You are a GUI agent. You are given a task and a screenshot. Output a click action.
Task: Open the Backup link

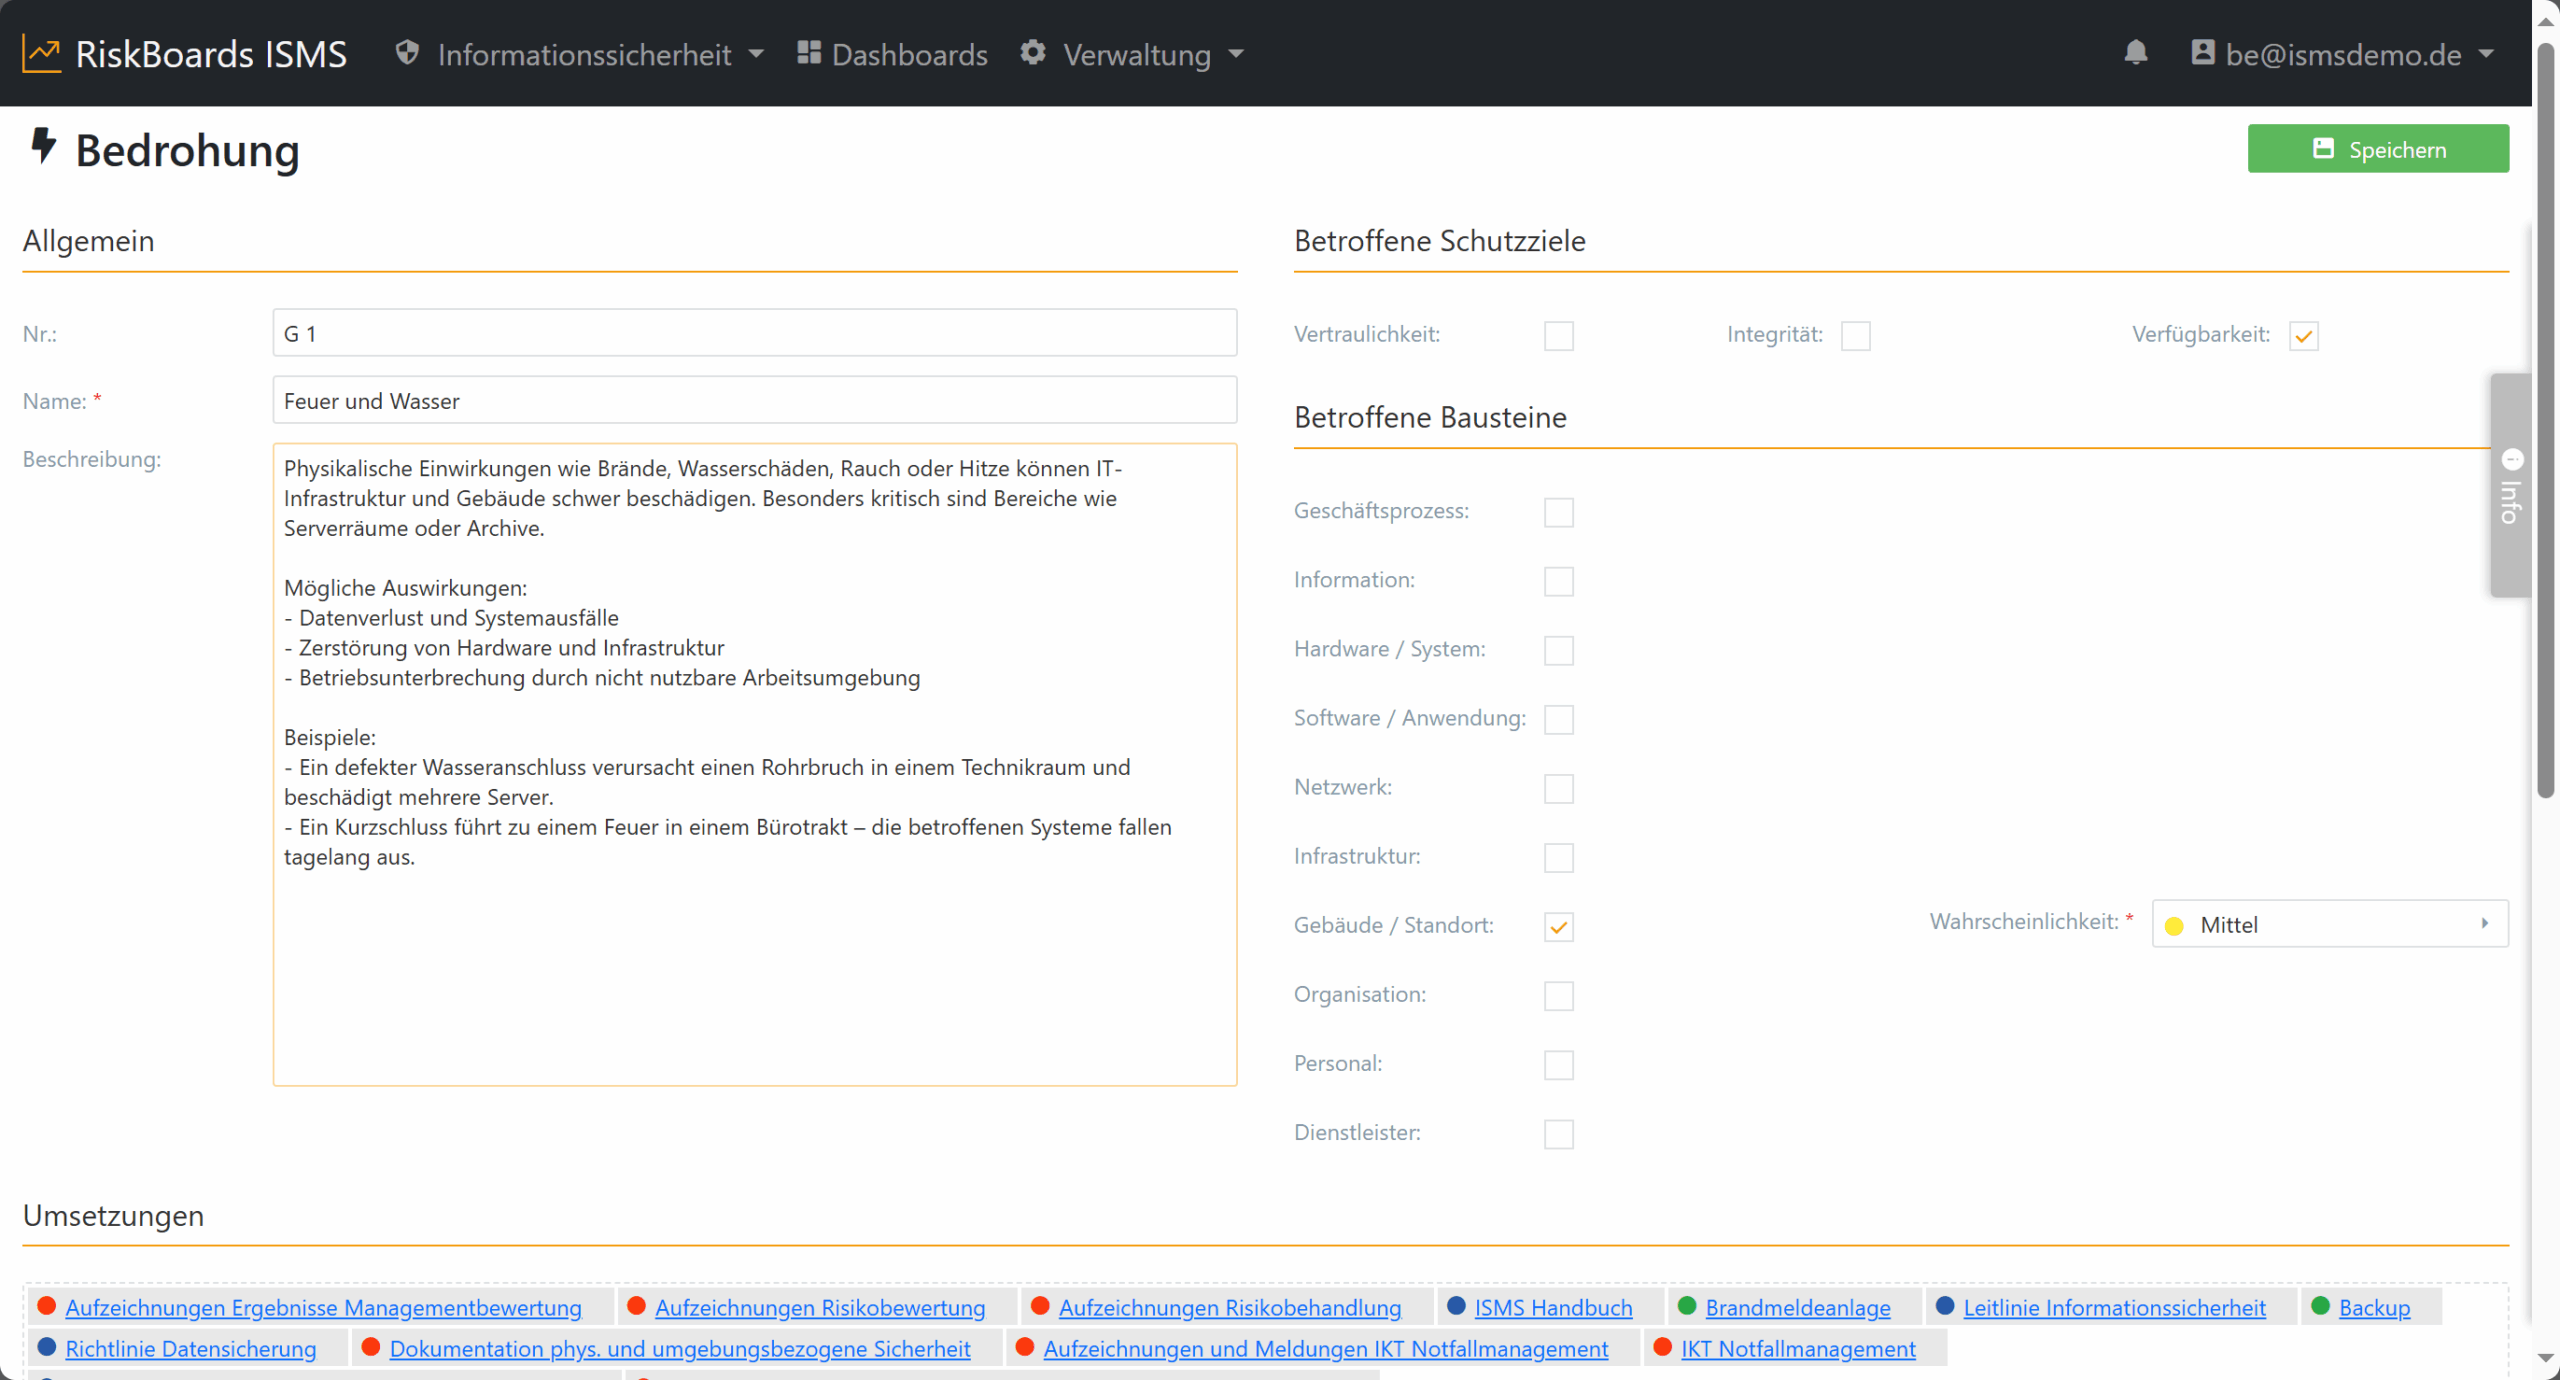point(2374,1307)
